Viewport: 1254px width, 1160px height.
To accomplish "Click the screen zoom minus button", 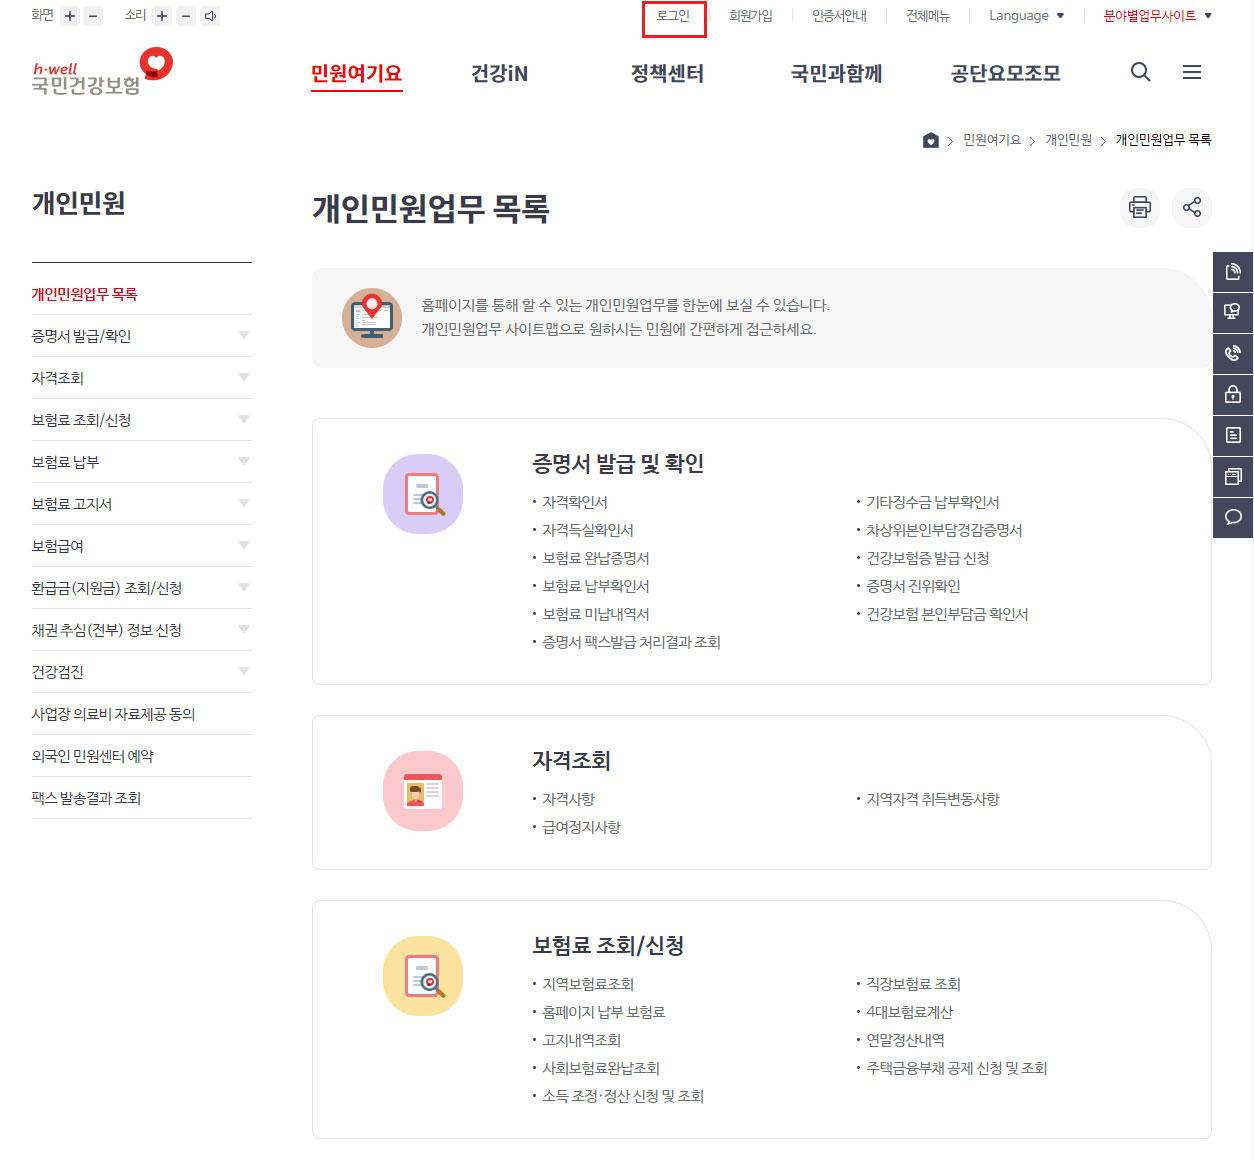I will click(x=93, y=16).
